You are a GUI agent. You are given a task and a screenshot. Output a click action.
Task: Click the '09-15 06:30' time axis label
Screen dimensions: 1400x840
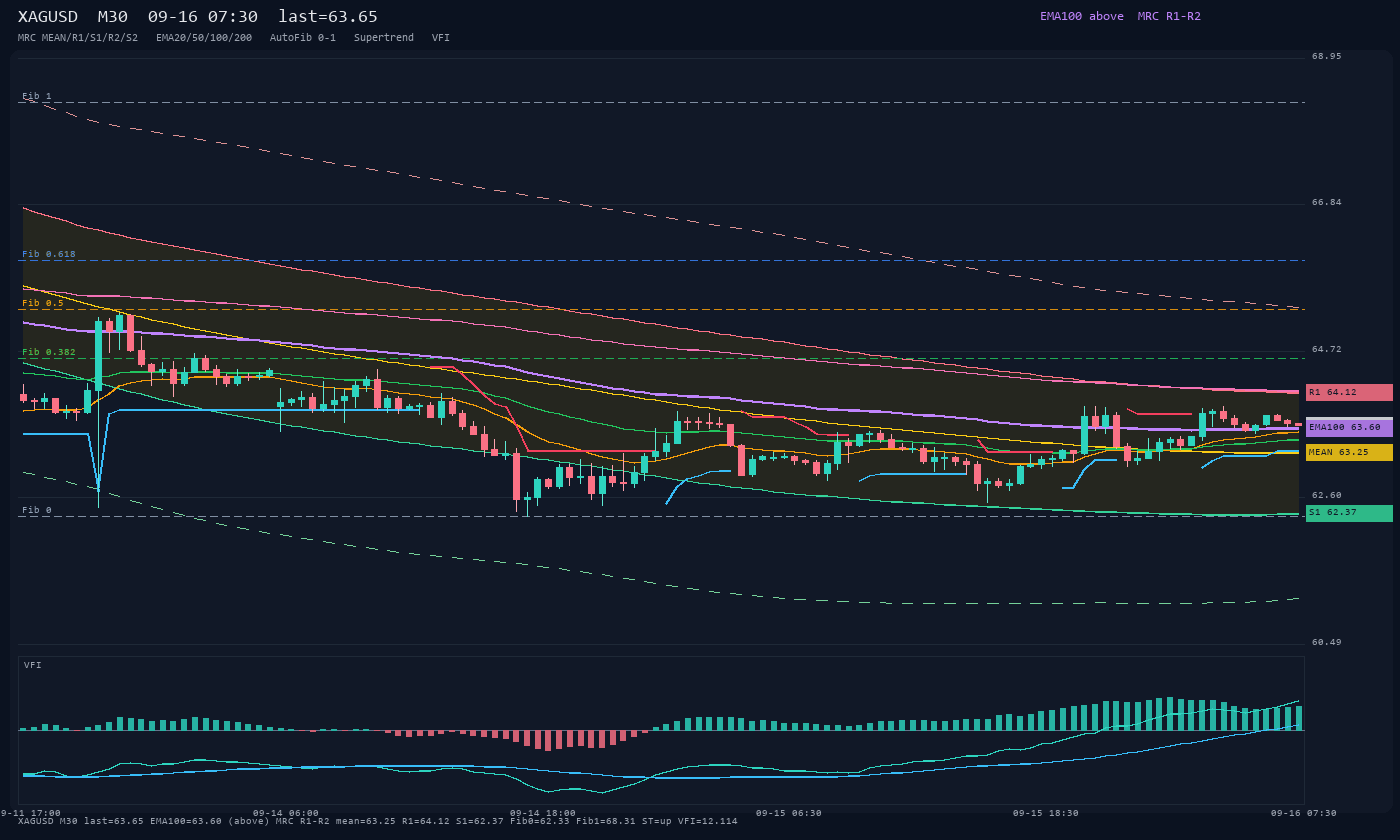[789, 813]
